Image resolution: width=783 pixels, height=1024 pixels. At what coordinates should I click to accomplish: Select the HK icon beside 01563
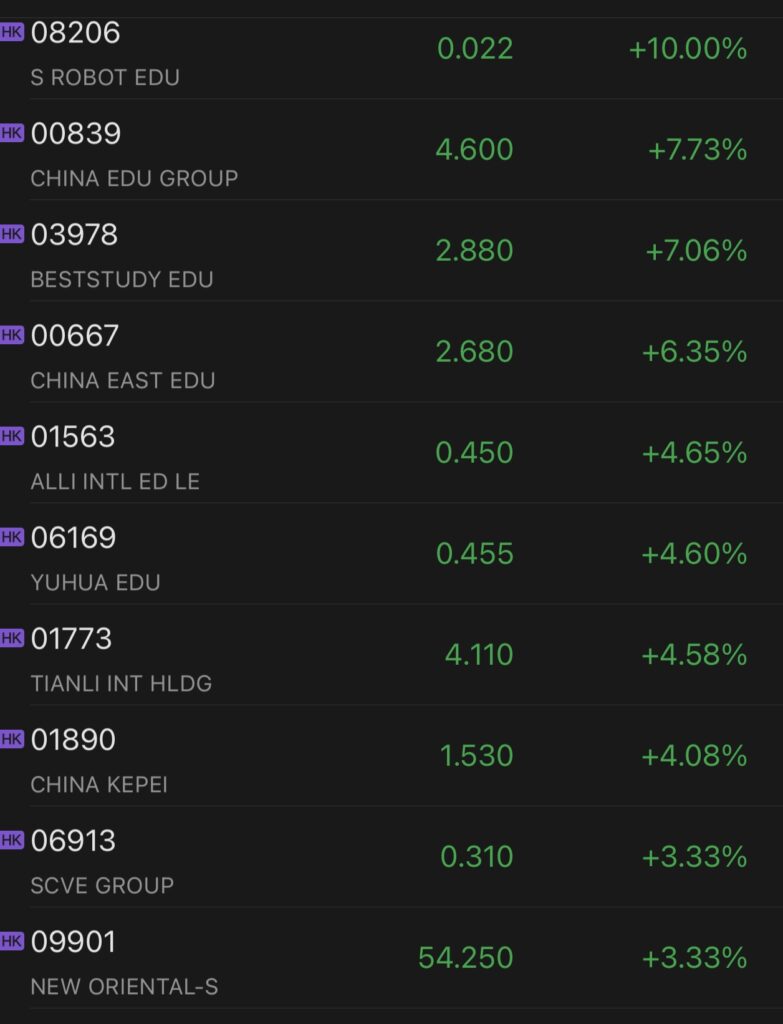[11, 434]
